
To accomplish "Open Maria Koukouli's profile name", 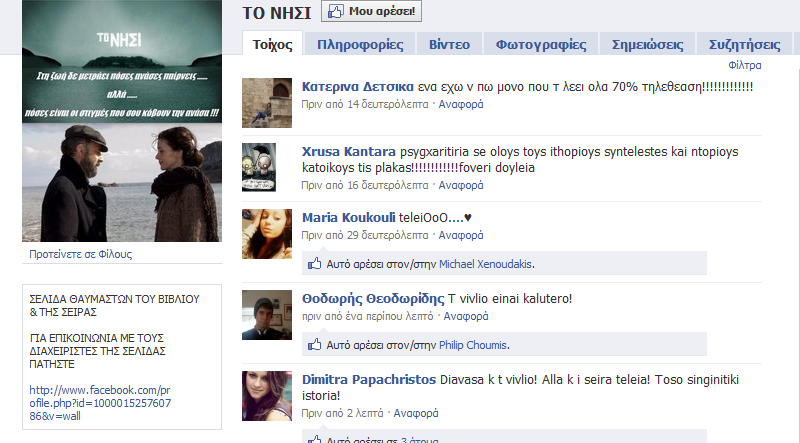I will tap(348, 217).
